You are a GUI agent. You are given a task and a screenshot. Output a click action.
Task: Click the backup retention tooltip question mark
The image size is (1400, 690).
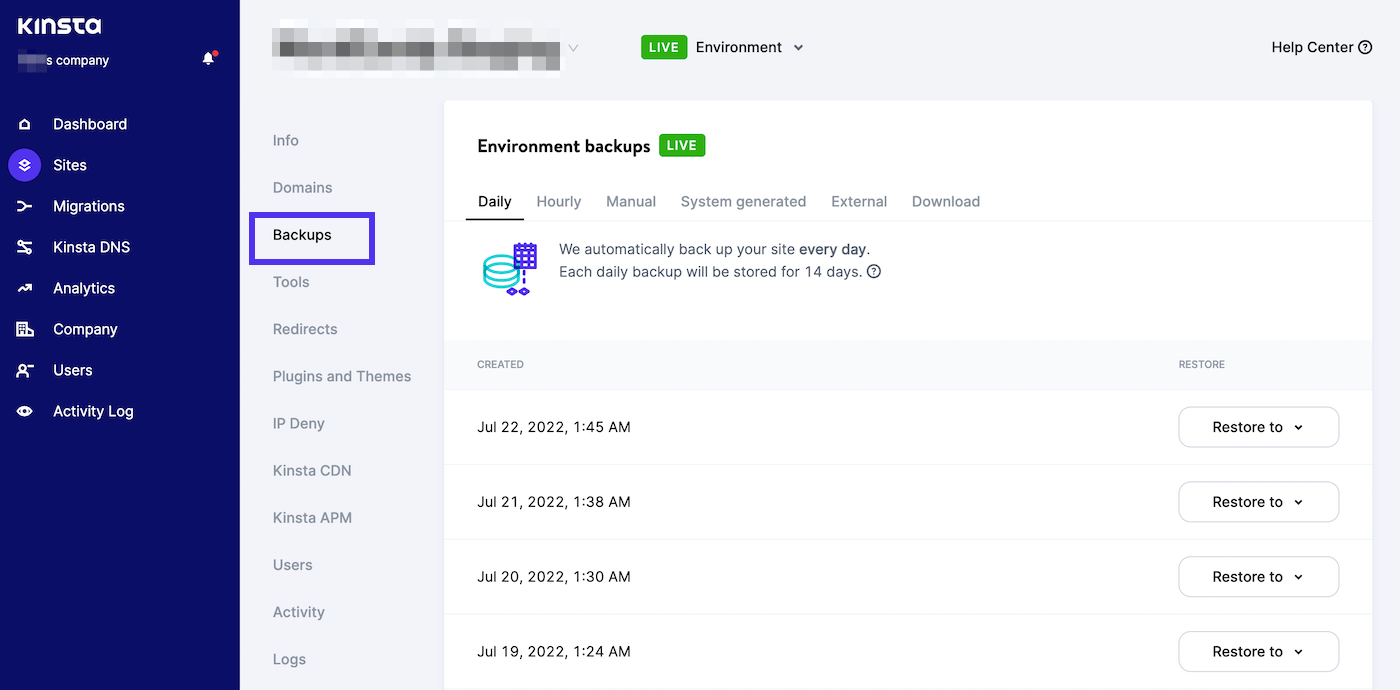[873, 271]
